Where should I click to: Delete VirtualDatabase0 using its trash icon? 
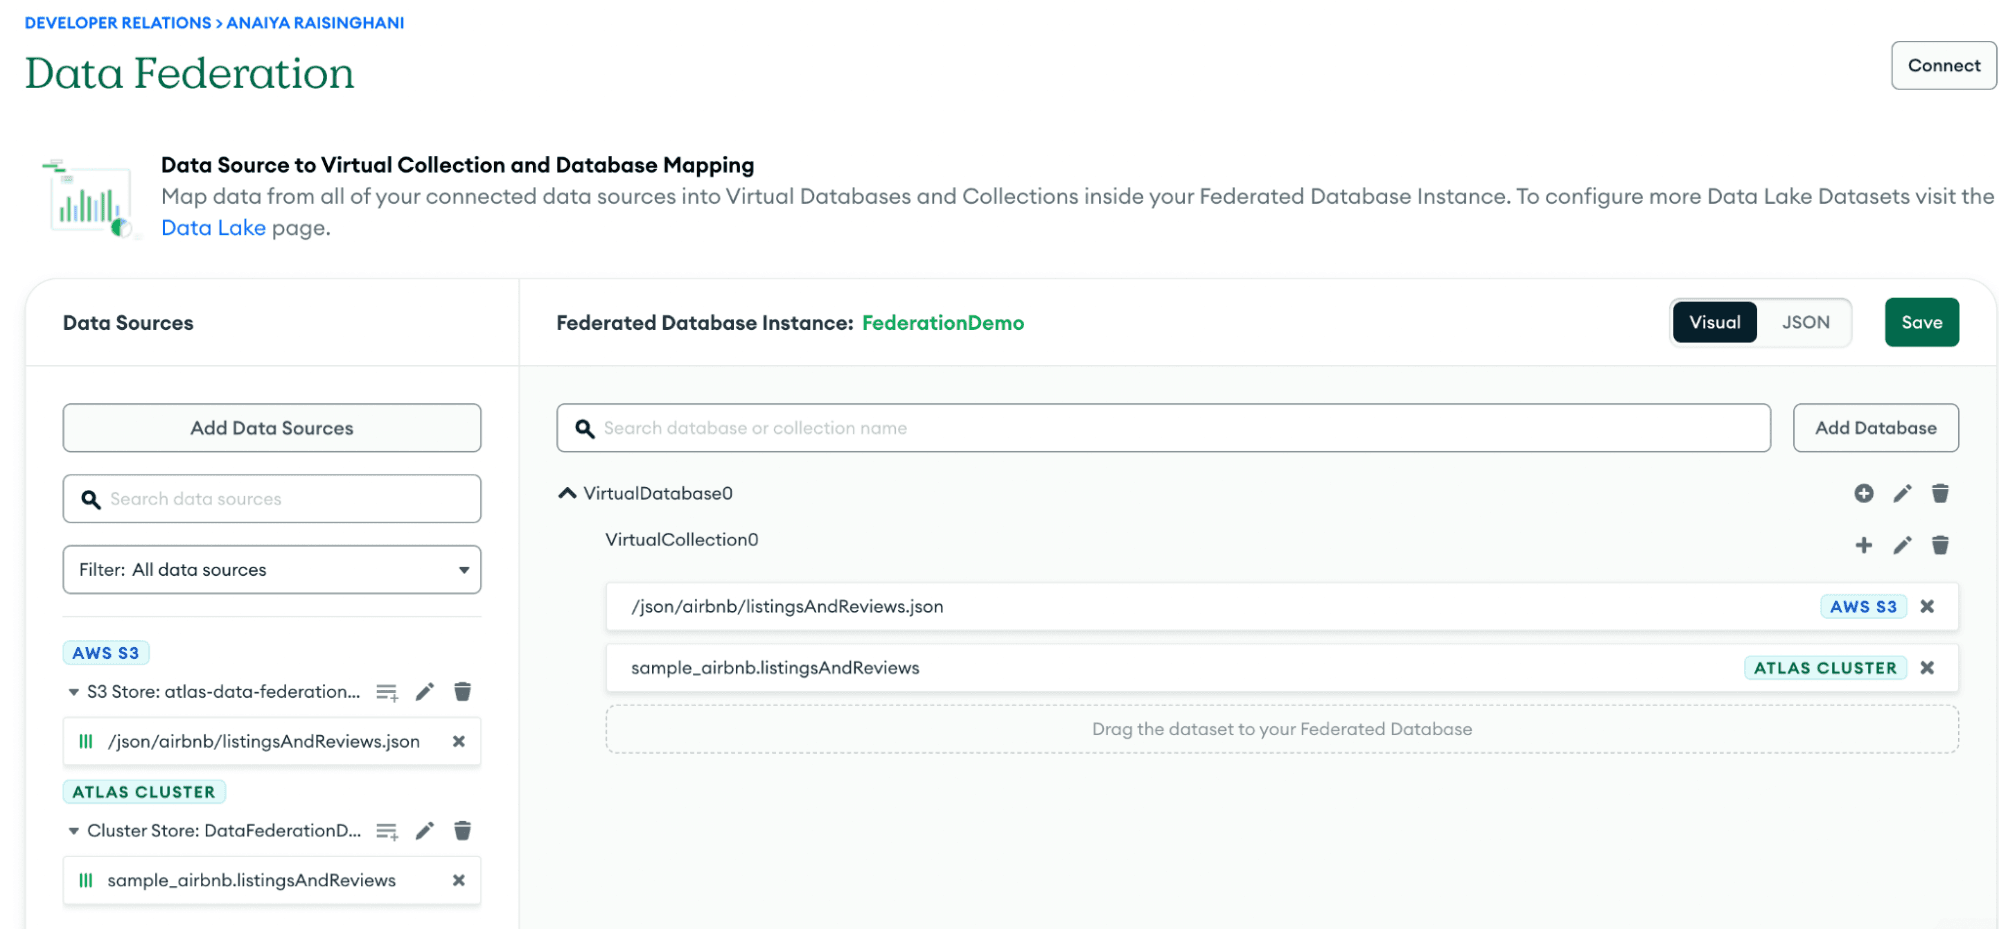tap(1939, 493)
